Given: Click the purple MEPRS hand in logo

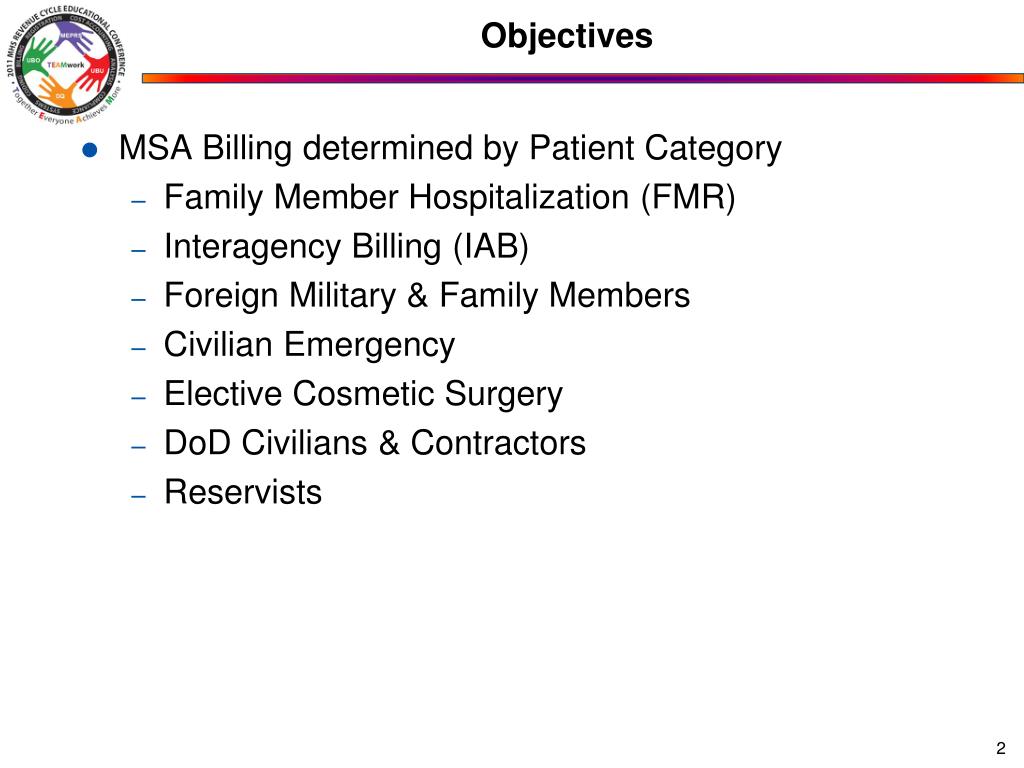Looking at the screenshot, I should [x=74, y=37].
